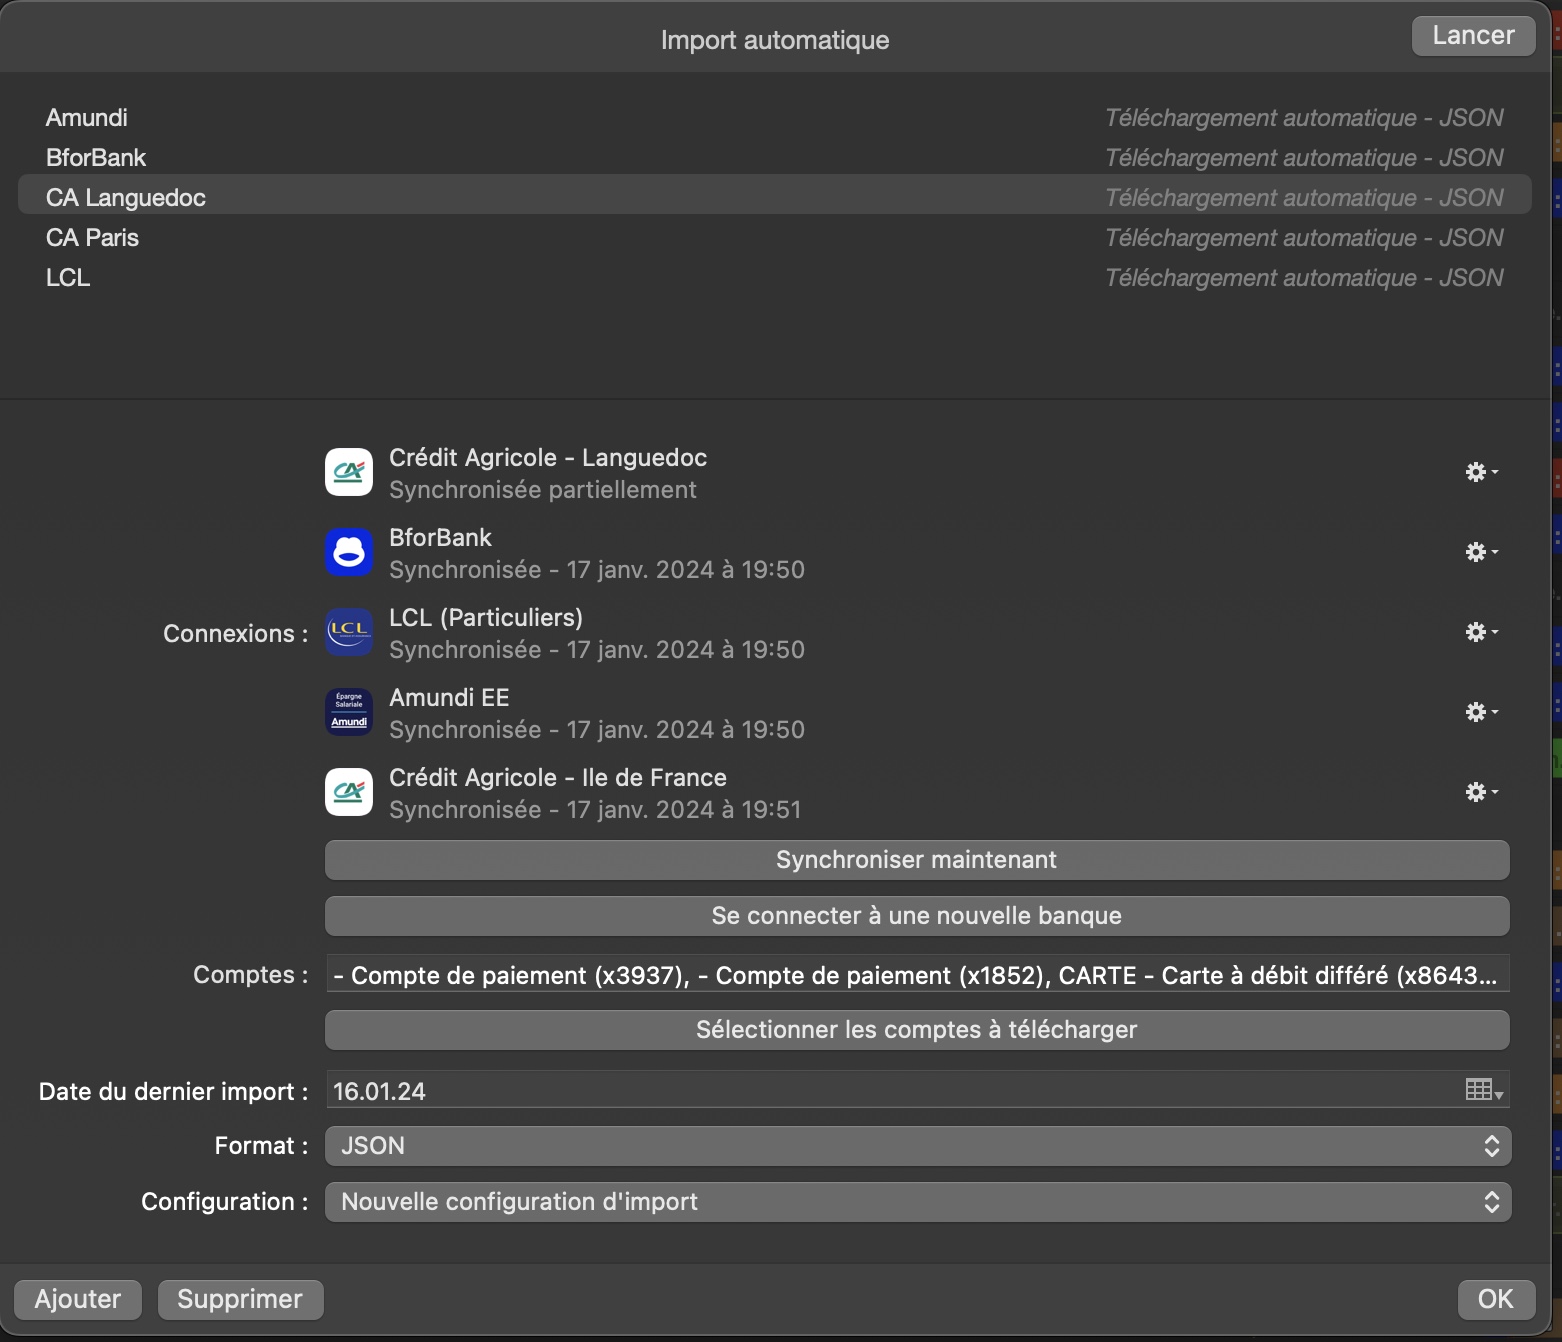Click Crédit Agricole - Ile de France name
Image resolution: width=1562 pixels, height=1342 pixels.
pos(558,778)
